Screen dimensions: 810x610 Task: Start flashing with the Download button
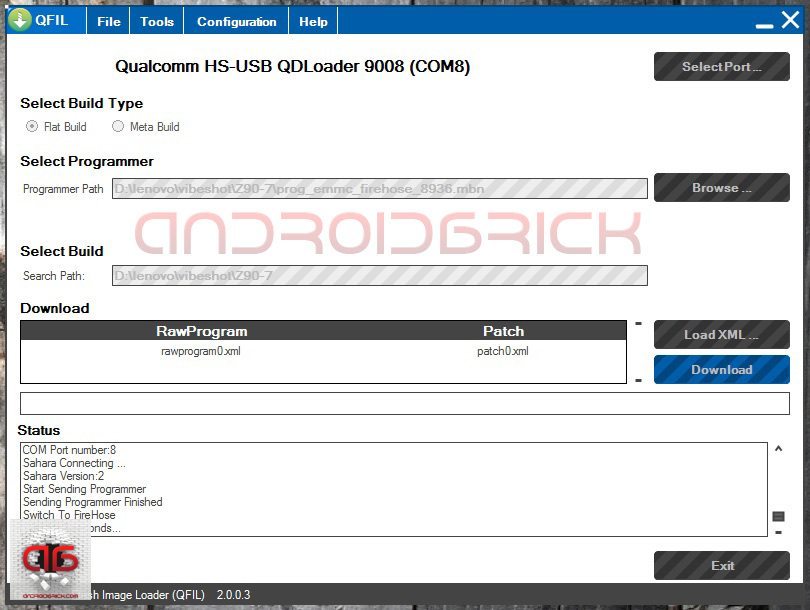pos(721,369)
